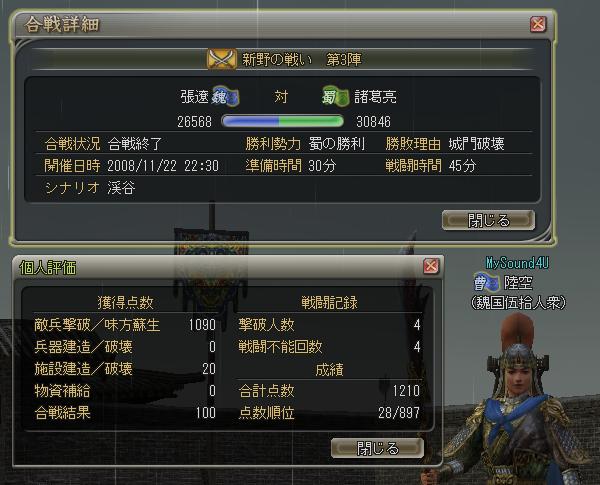Click the 合計点数 1210 total row

(x=329, y=391)
